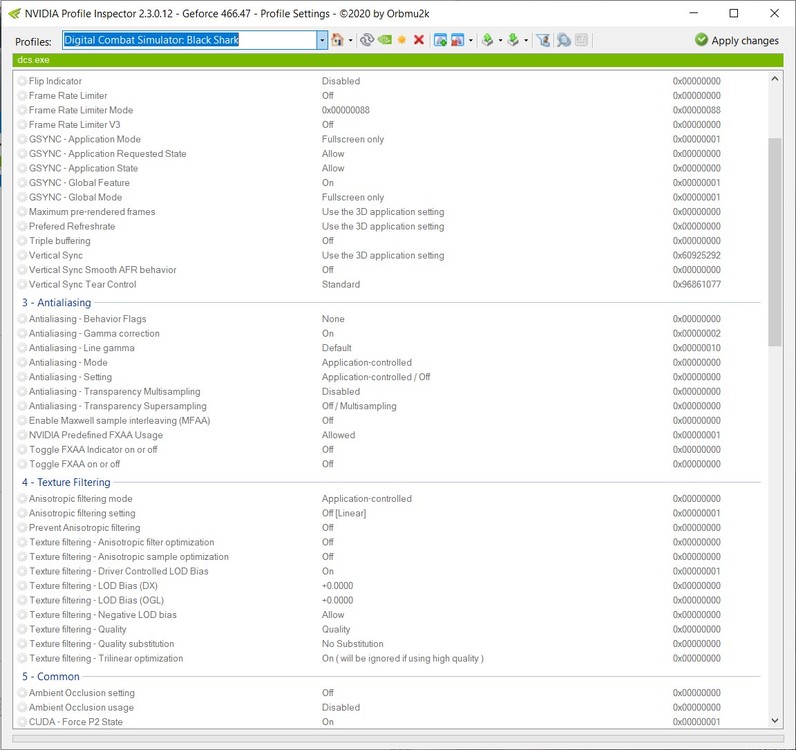Create a new profile with the sun icon
Image resolution: width=796 pixels, height=750 pixels.
tap(402, 40)
